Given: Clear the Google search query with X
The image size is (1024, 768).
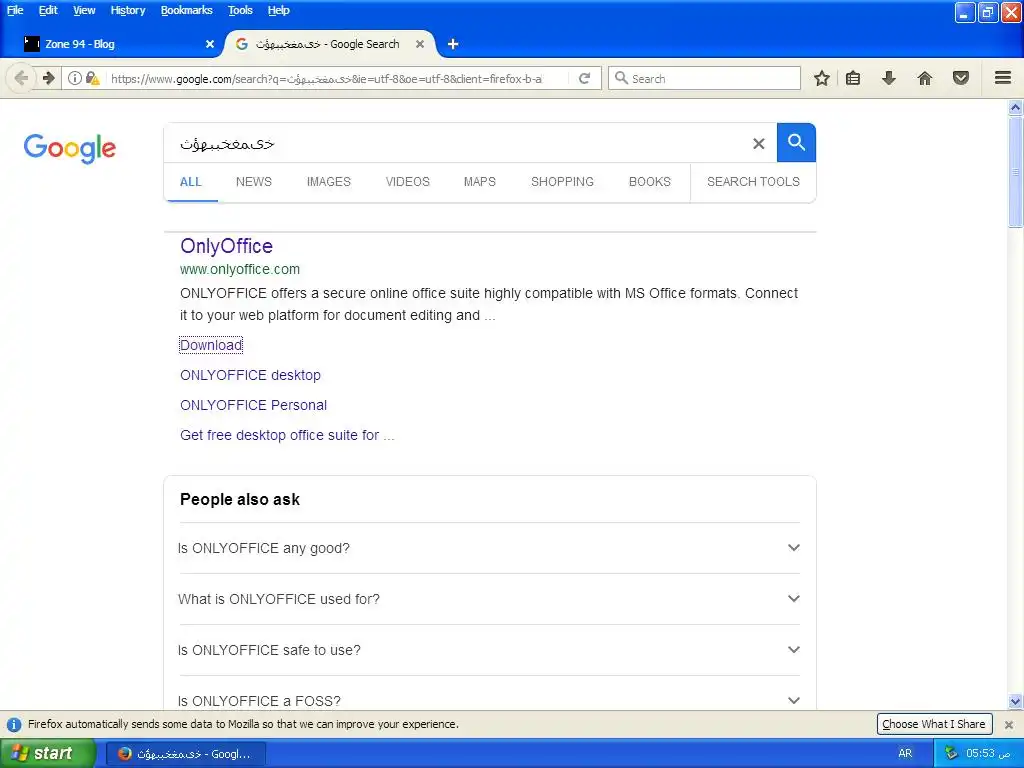Looking at the screenshot, I should click(758, 143).
